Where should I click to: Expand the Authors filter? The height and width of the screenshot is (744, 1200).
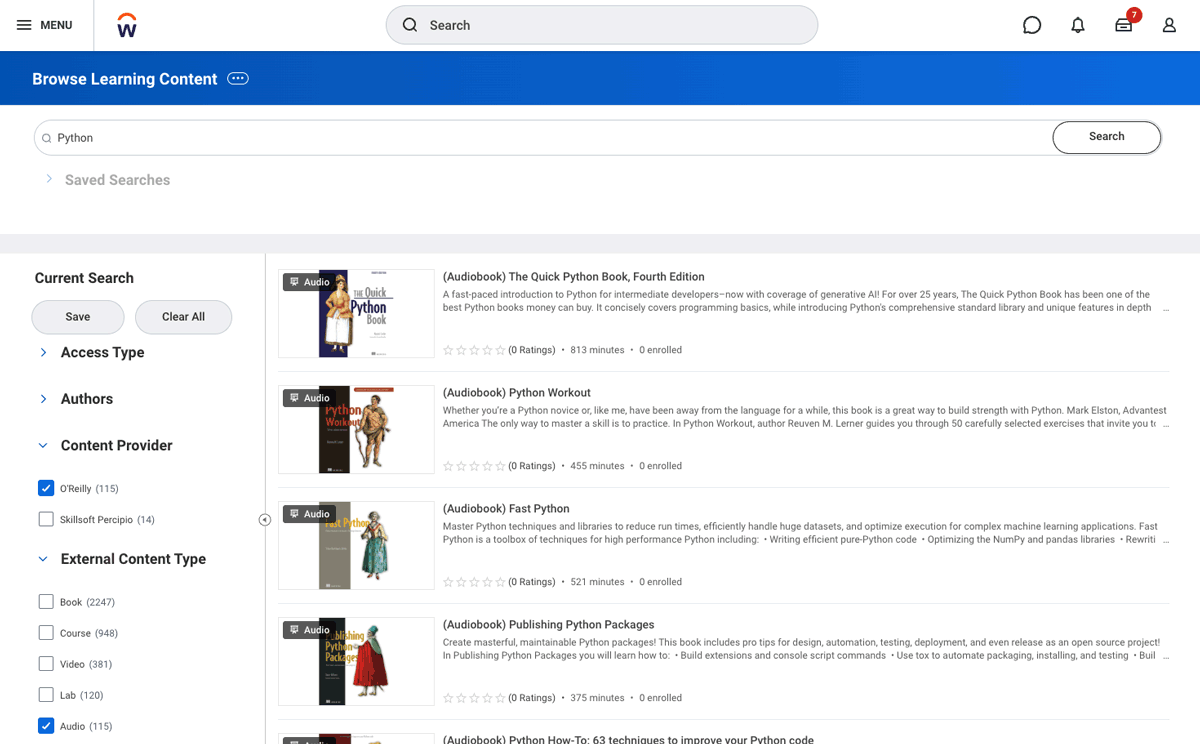pos(43,399)
